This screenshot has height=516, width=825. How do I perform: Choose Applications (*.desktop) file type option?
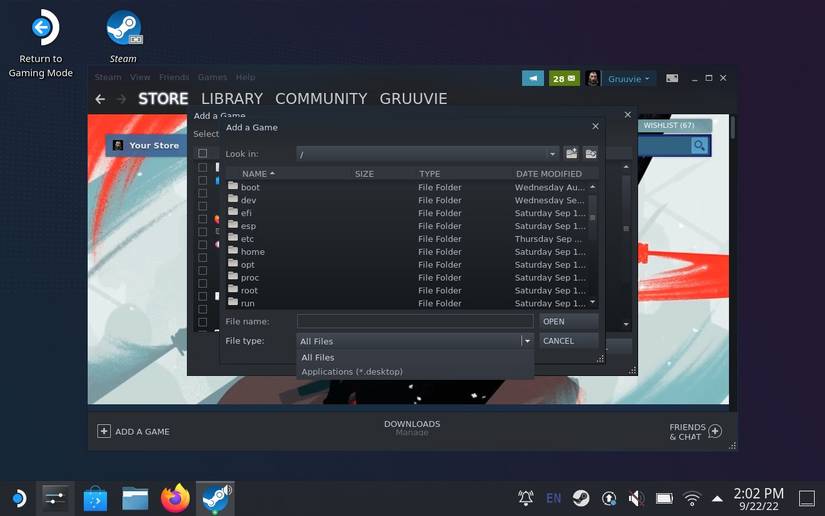[352, 372]
